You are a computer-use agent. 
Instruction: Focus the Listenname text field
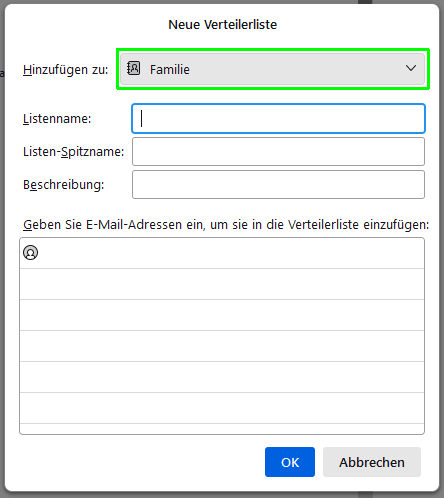278,119
